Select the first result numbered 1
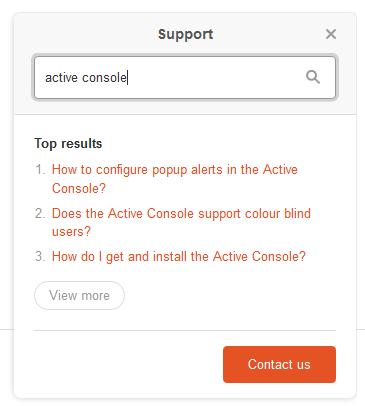 pos(175,179)
